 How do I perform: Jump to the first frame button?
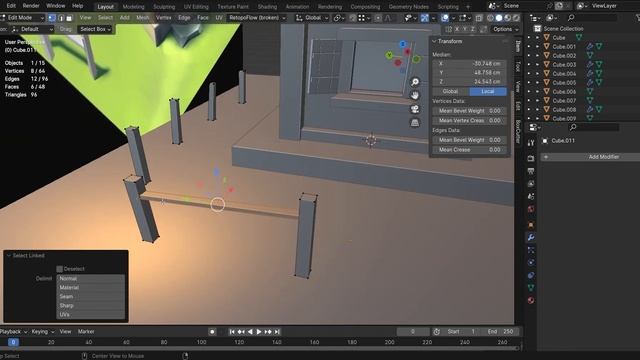pyautogui.click(x=232, y=332)
